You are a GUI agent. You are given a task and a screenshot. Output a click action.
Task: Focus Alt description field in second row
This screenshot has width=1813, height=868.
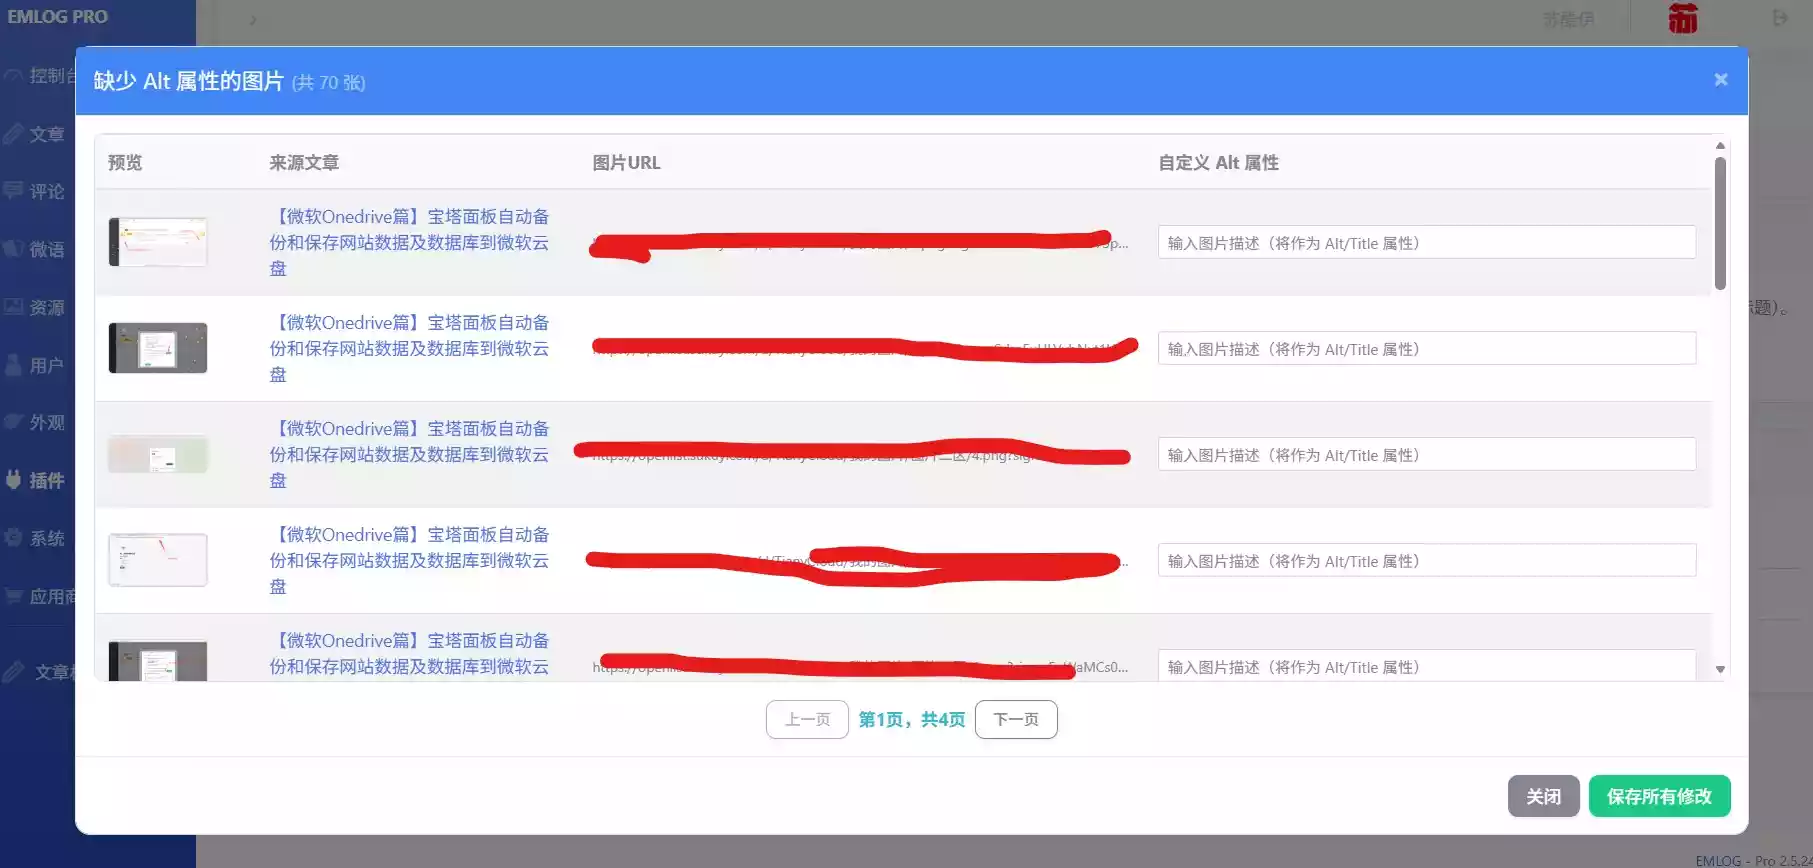(x=1426, y=348)
